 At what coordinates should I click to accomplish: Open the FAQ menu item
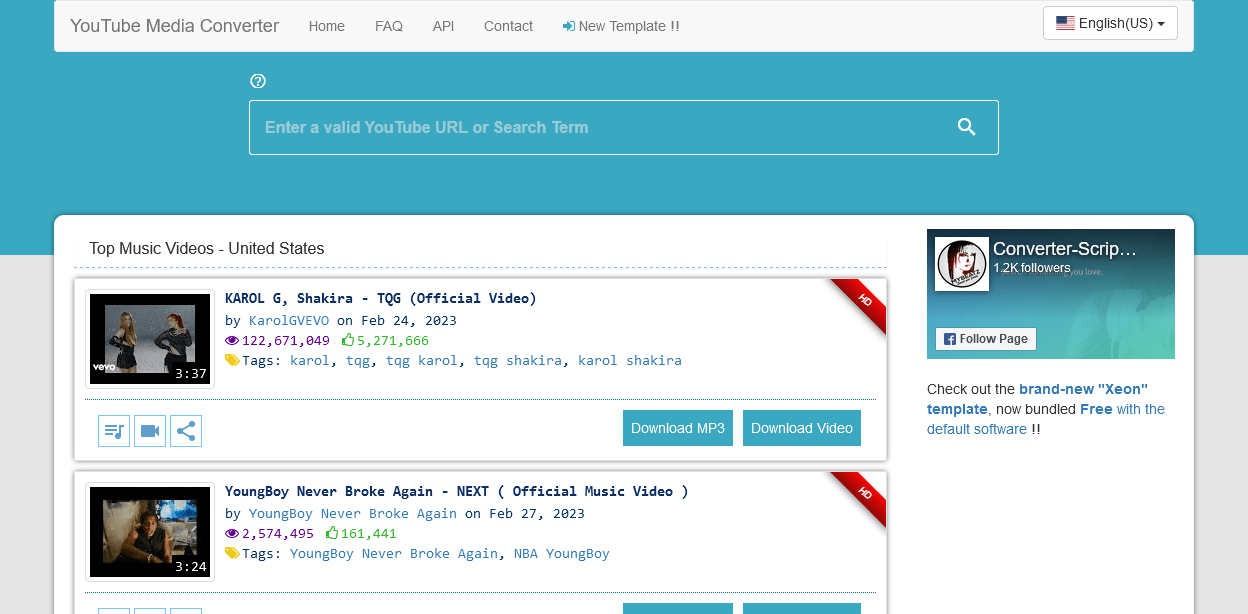(389, 26)
